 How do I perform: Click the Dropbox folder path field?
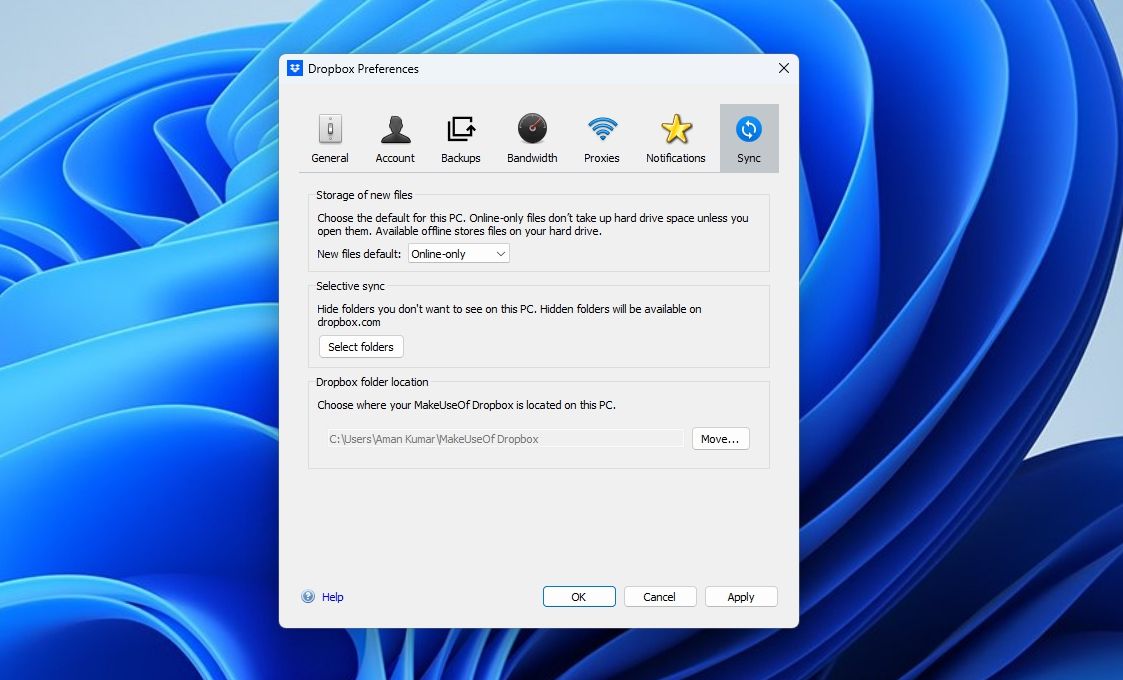point(505,439)
